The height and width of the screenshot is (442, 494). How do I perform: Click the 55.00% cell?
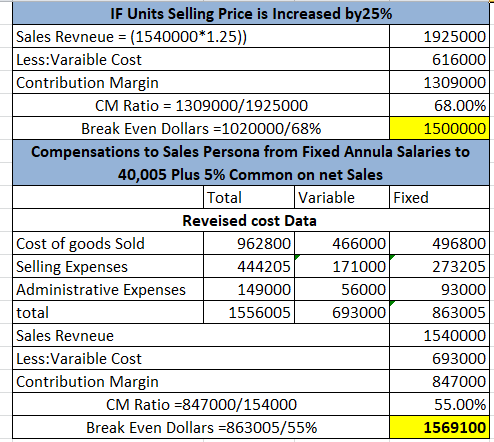tap(439, 404)
